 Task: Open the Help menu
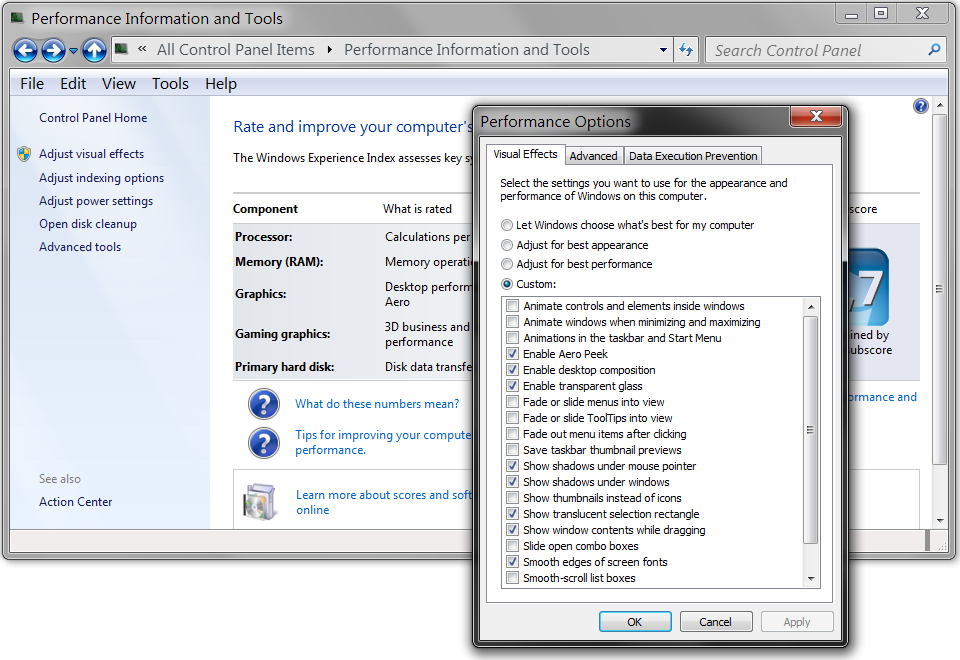point(221,83)
